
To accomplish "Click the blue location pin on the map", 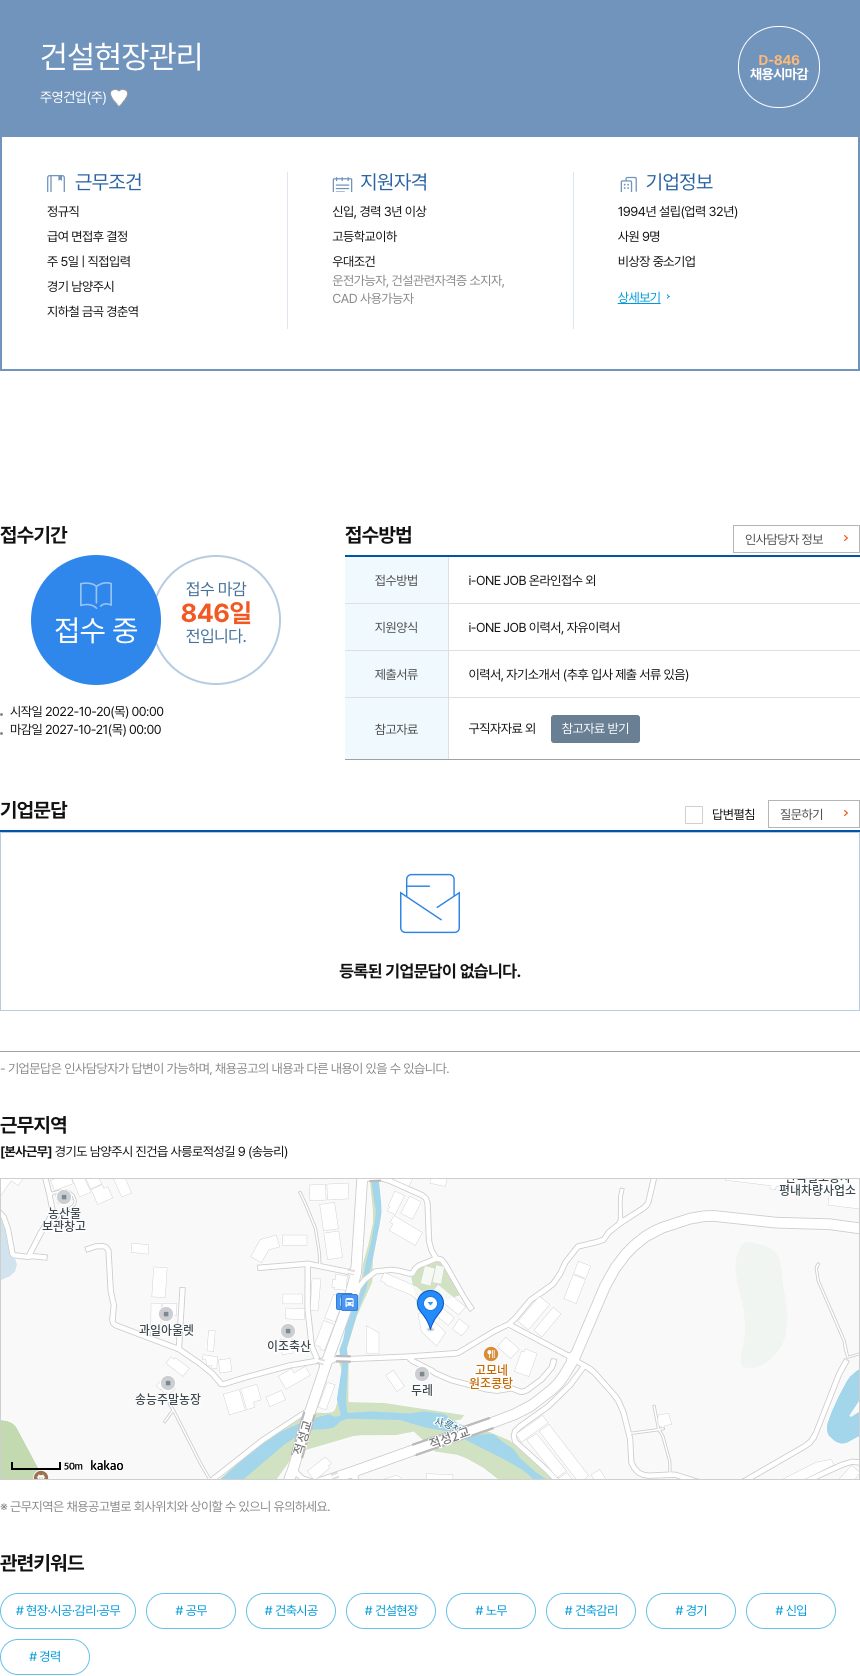I will click(x=430, y=1308).
